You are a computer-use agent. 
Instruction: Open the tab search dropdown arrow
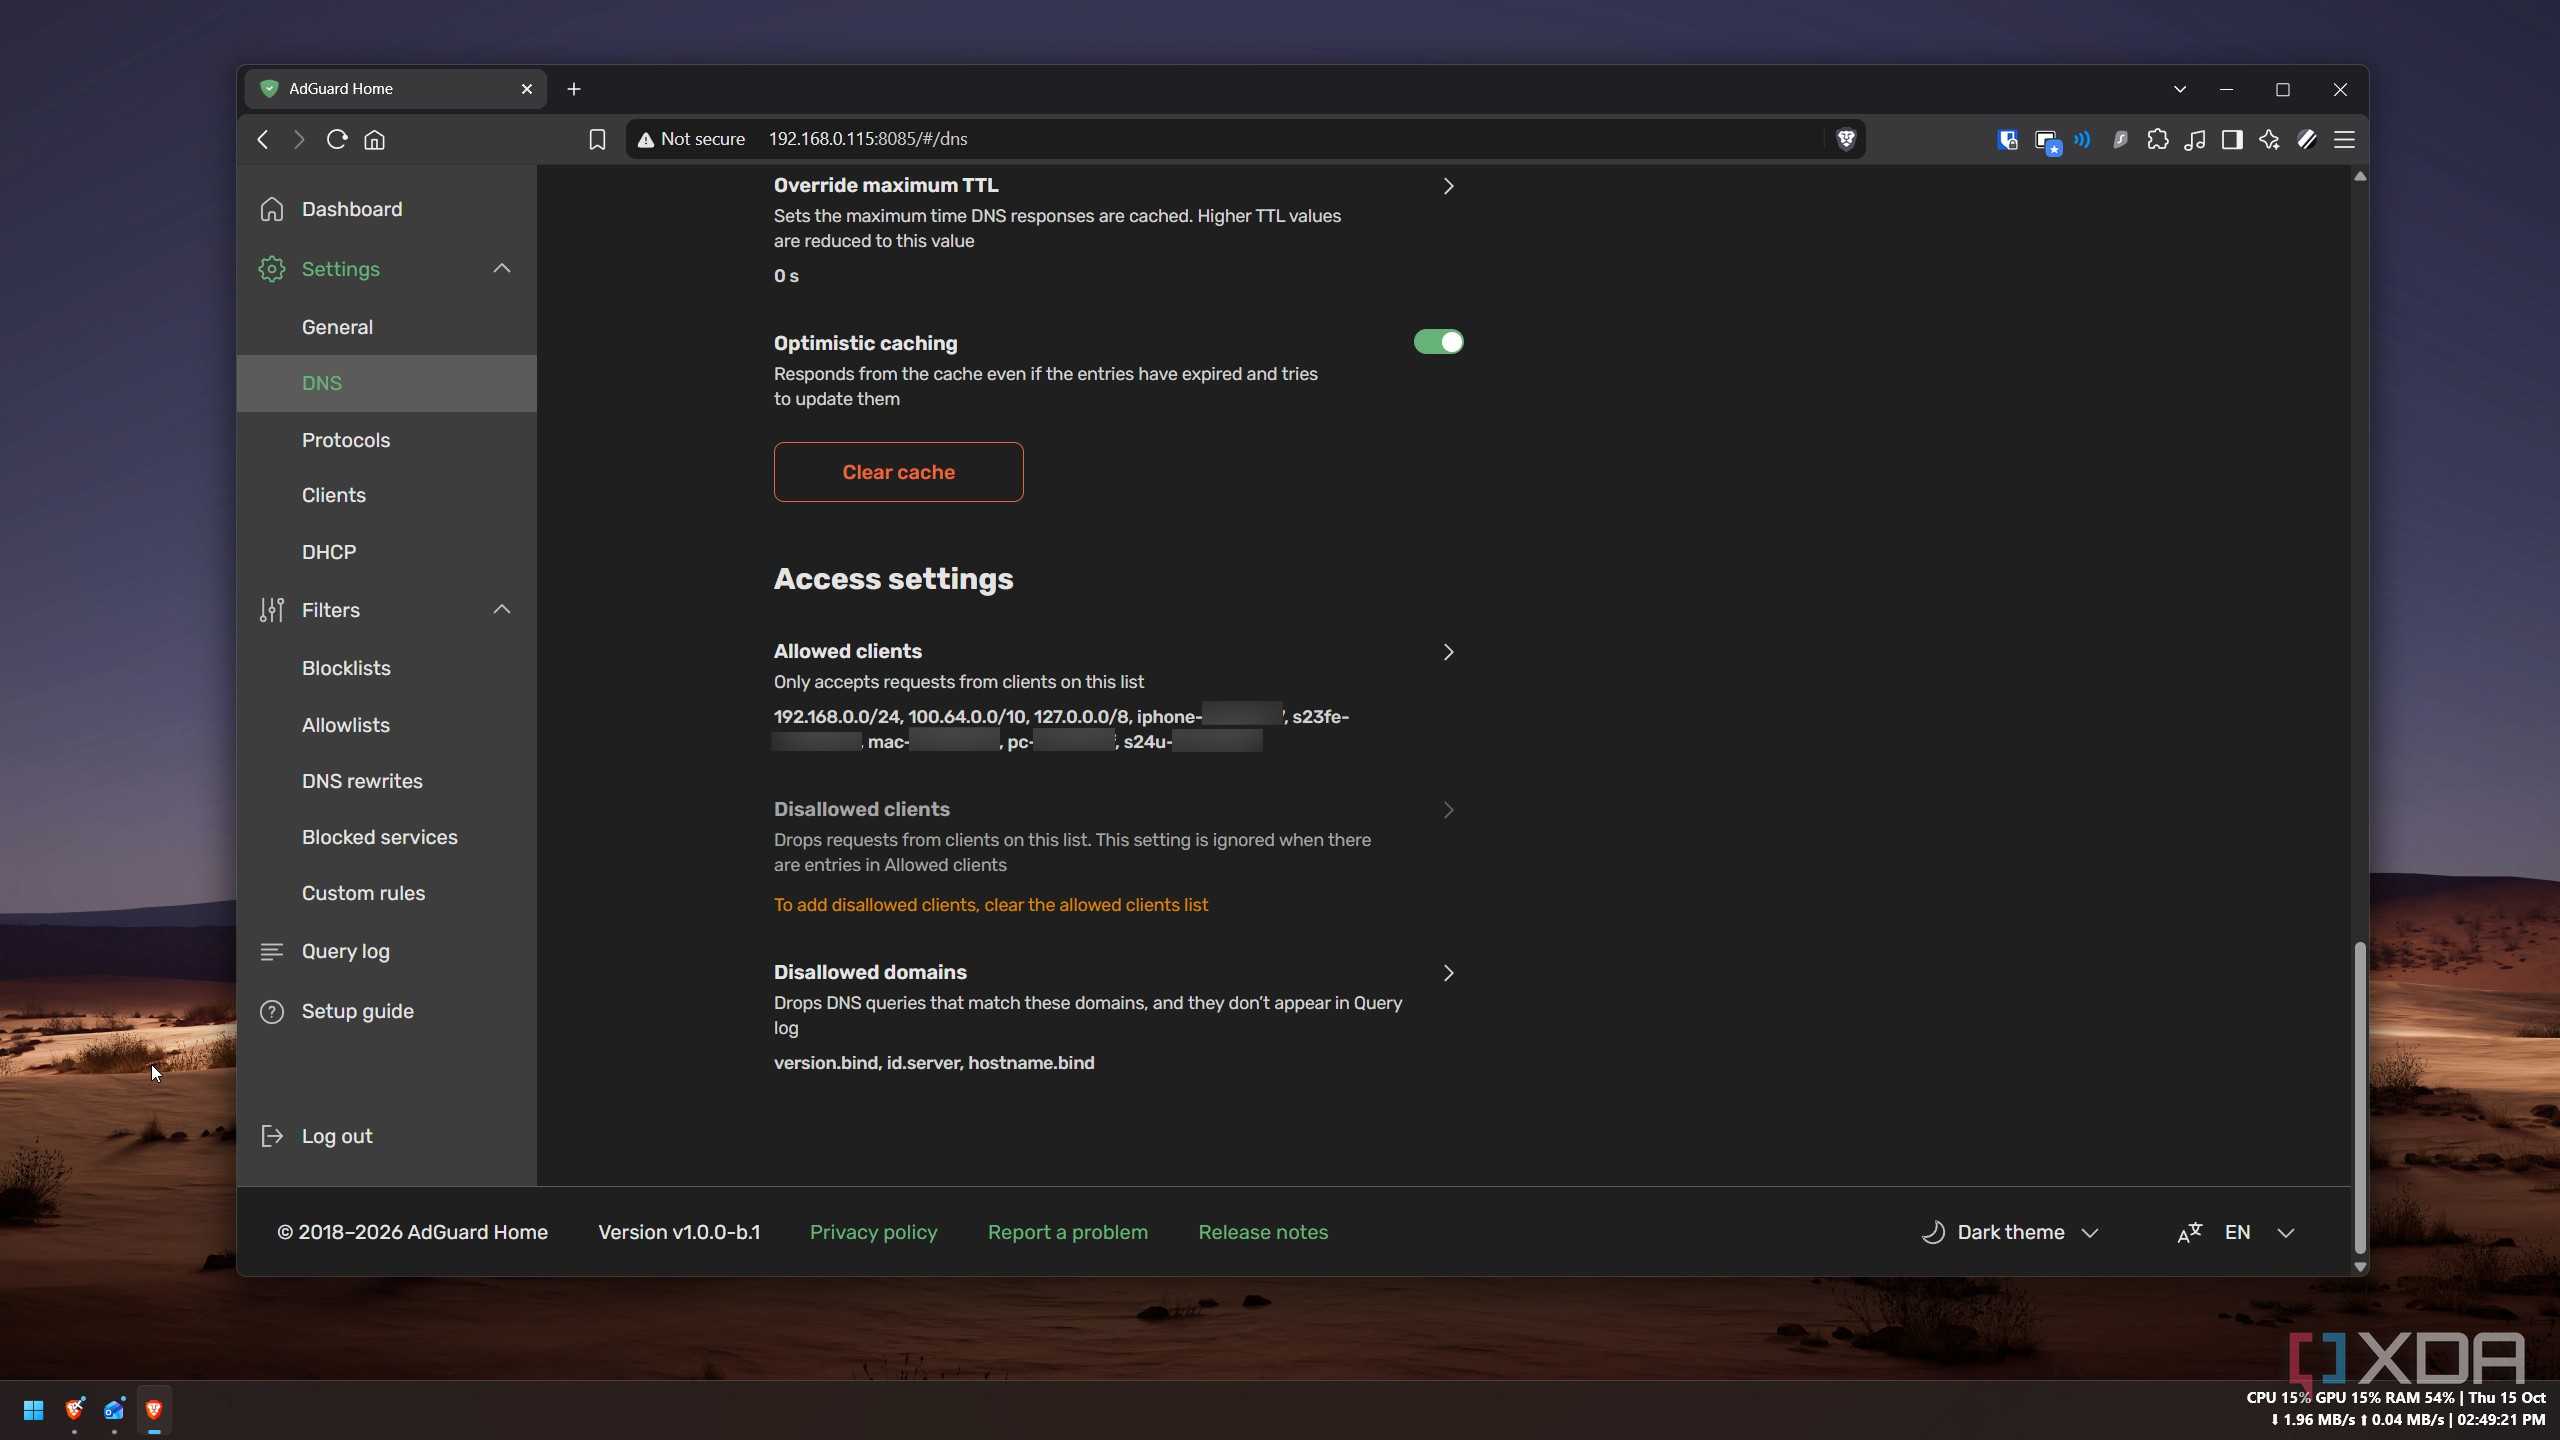point(2180,89)
